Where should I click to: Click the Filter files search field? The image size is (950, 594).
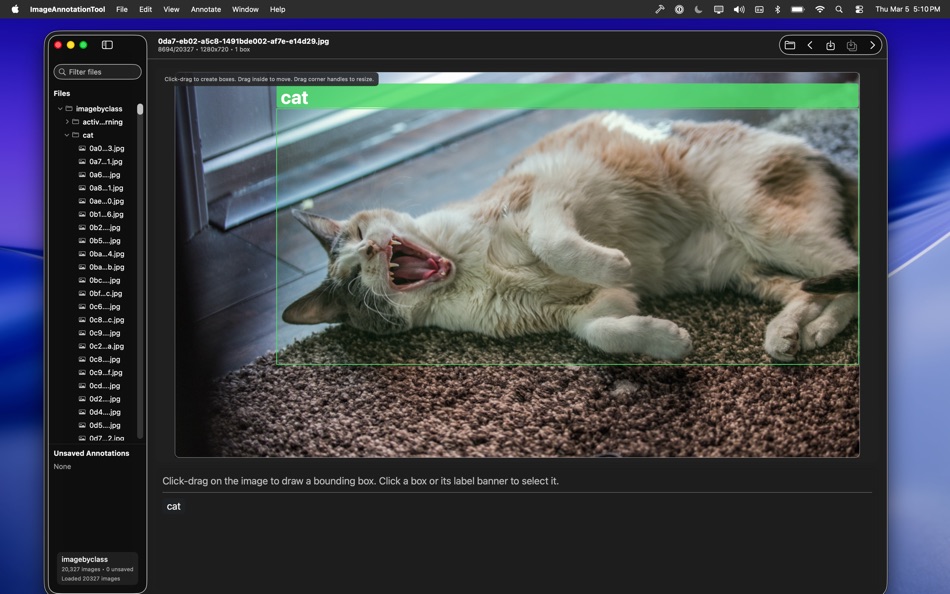[x=99, y=71]
